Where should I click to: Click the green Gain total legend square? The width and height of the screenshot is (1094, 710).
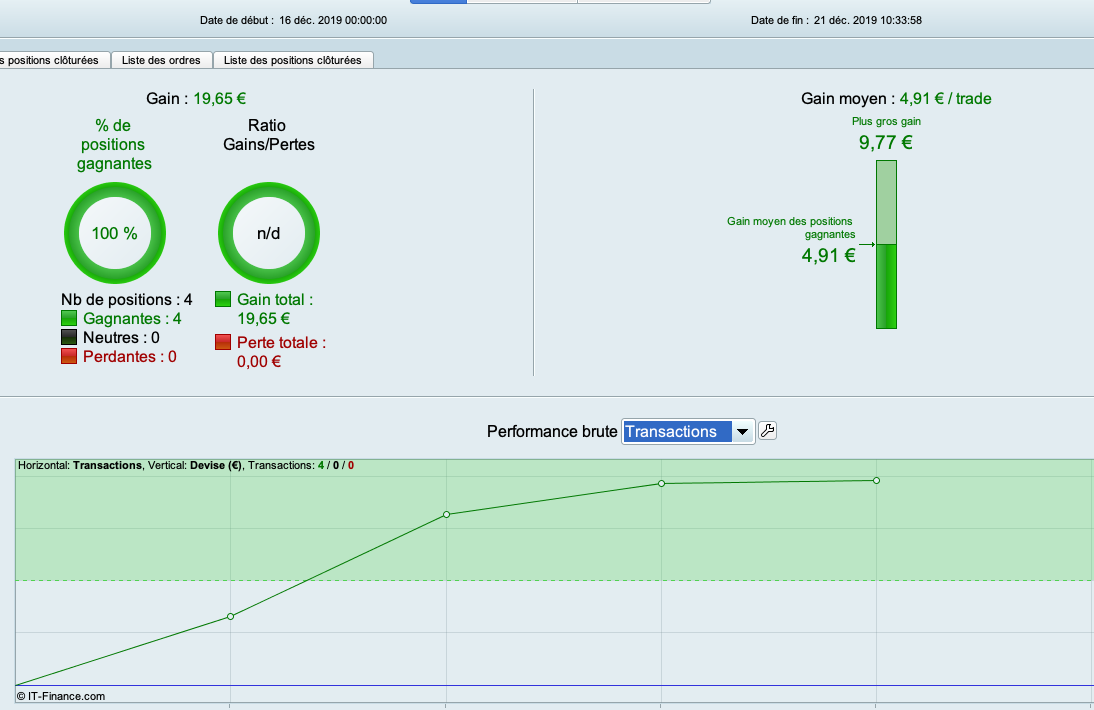click(x=223, y=300)
